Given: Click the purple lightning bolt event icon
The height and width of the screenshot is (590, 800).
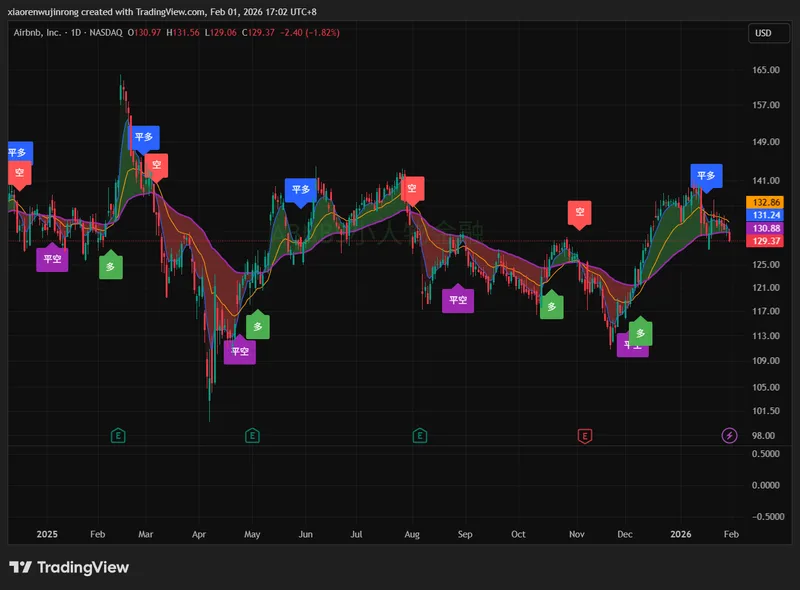Looking at the screenshot, I should point(729,436).
